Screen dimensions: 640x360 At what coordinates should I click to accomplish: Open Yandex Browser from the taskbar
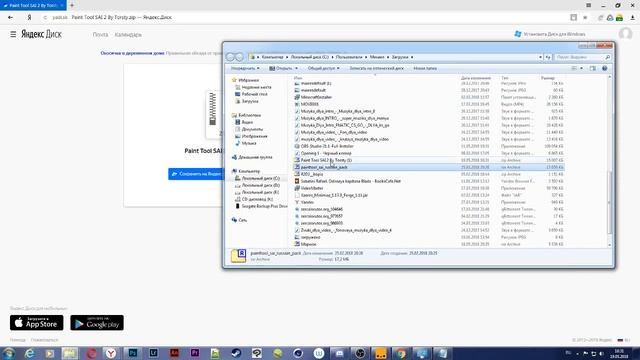click(x=111, y=353)
